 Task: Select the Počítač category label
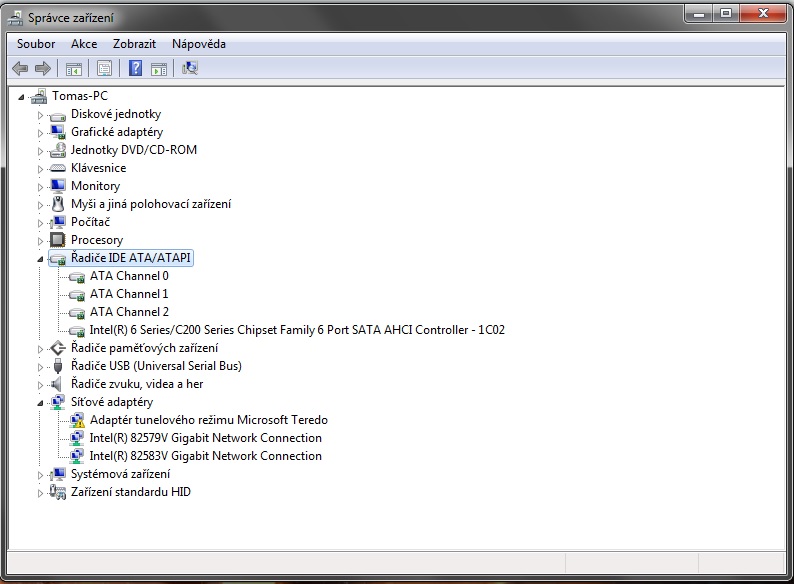(90, 222)
